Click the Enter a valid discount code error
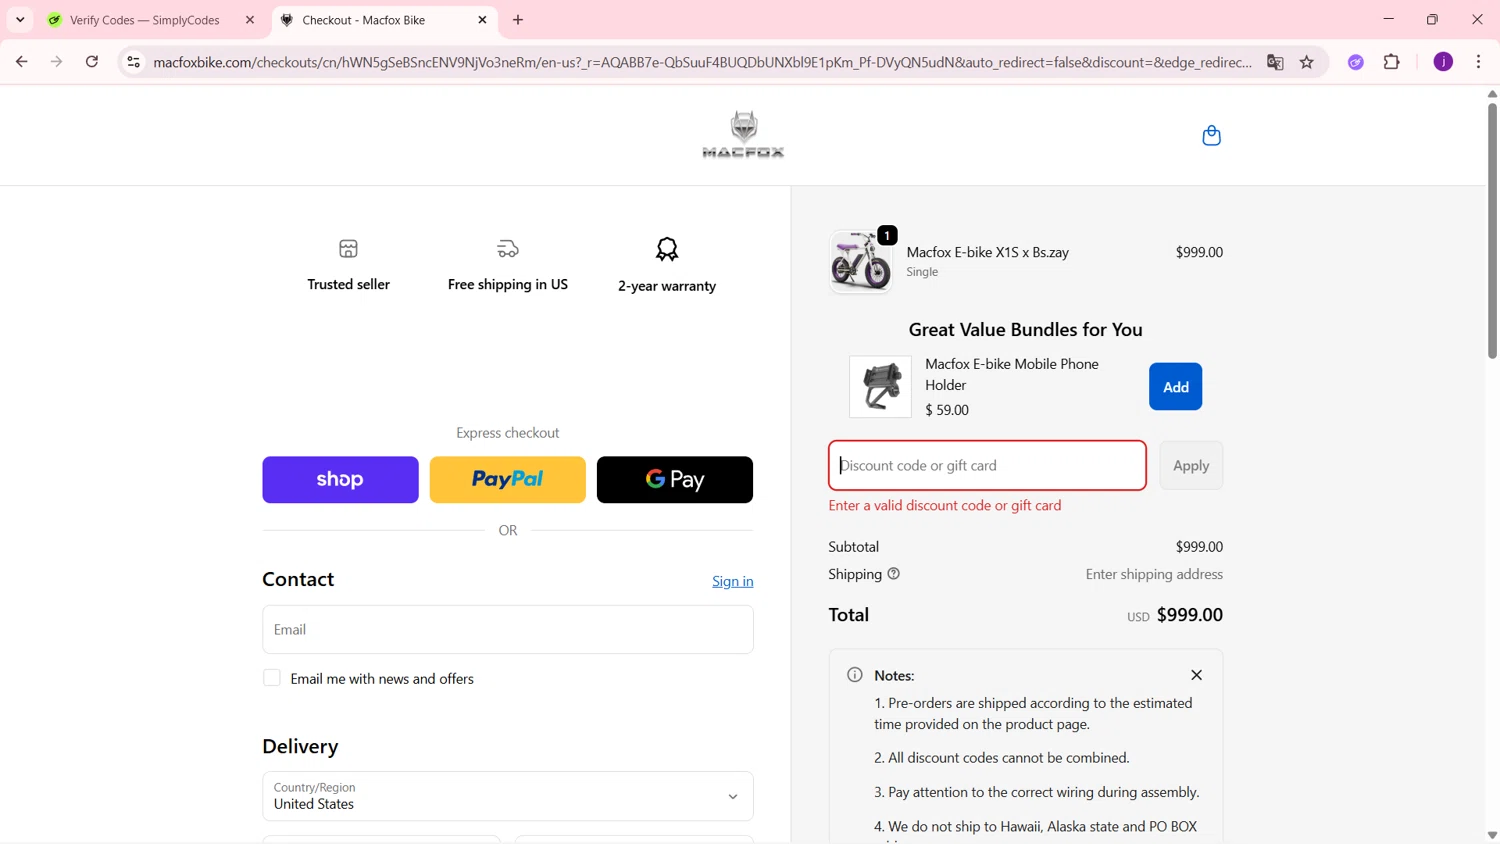This screenshot has height=844, width=1500. (945, 505)
